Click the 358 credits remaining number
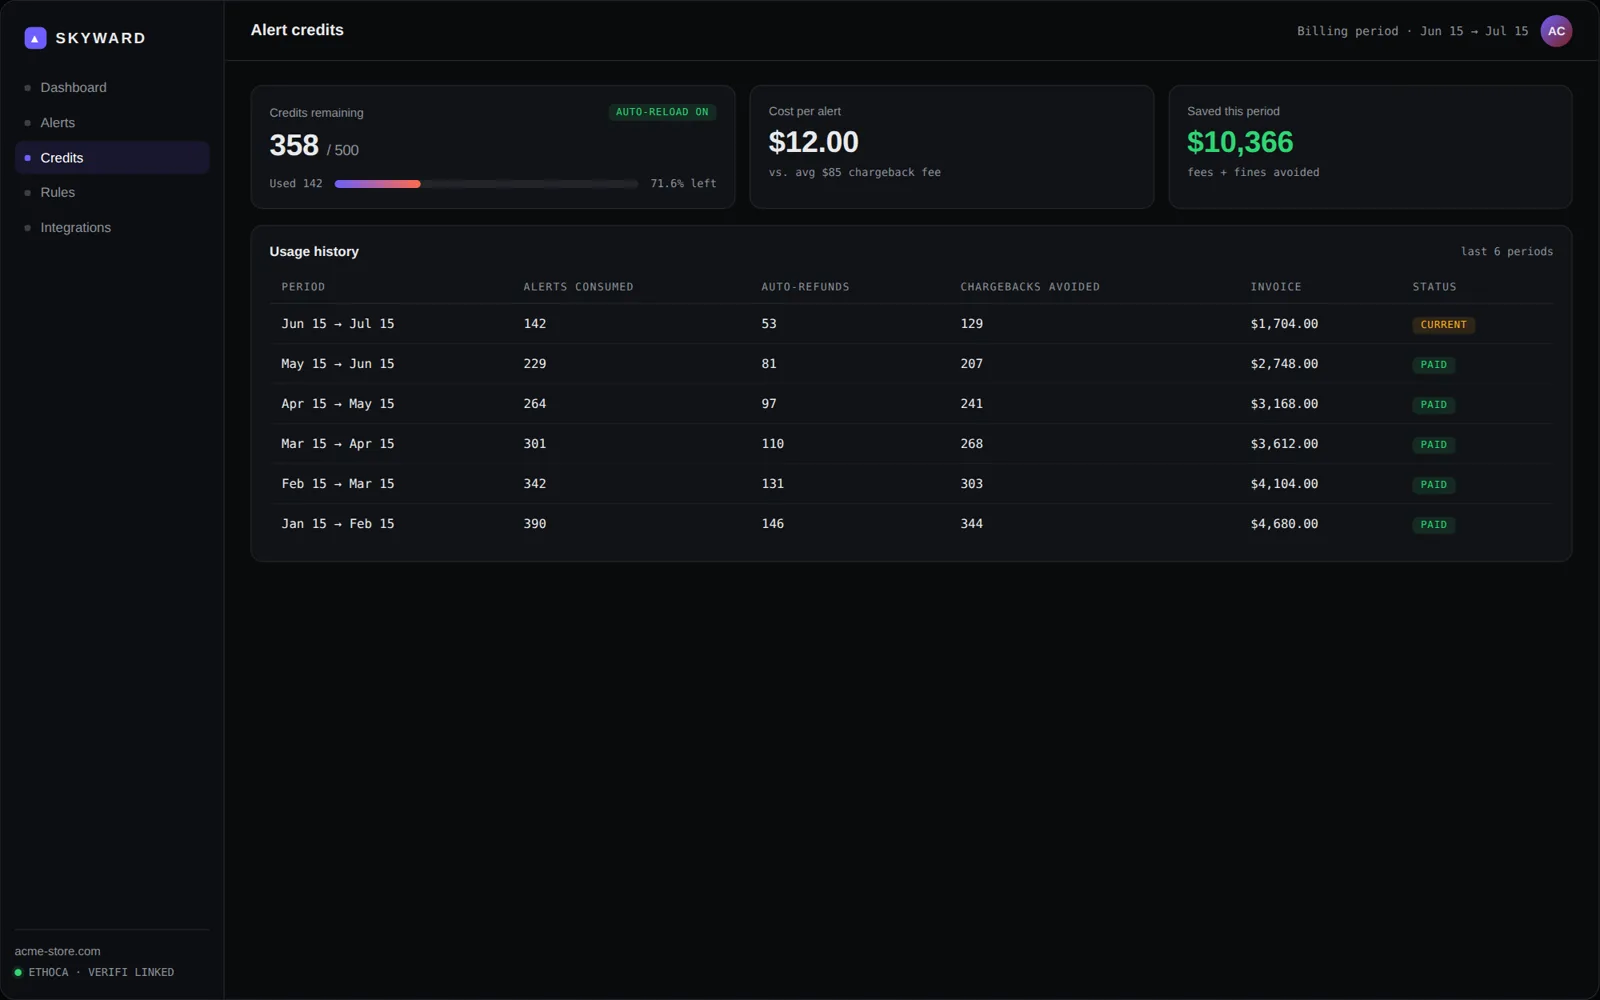Image resolution: width=1600 pixels, height=1000 pixels. 294,146
